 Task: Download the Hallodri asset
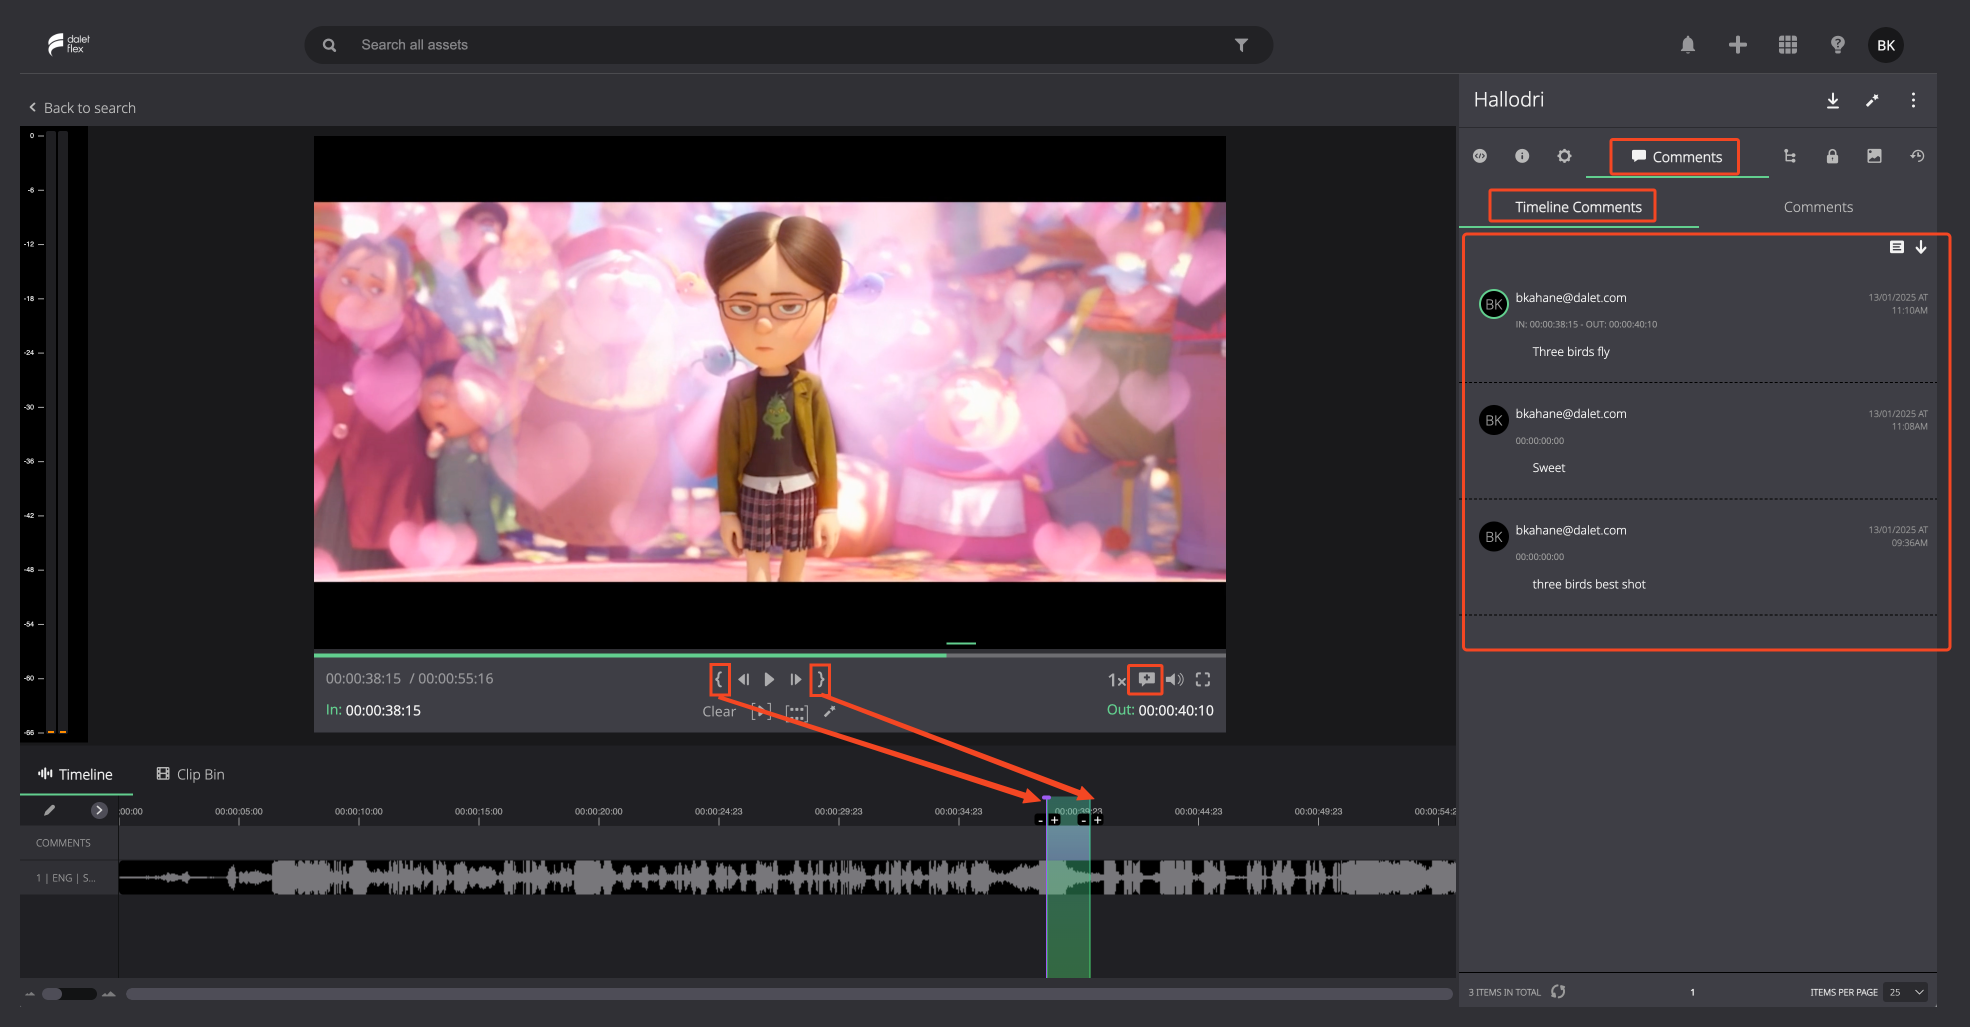coord(1833,100)
